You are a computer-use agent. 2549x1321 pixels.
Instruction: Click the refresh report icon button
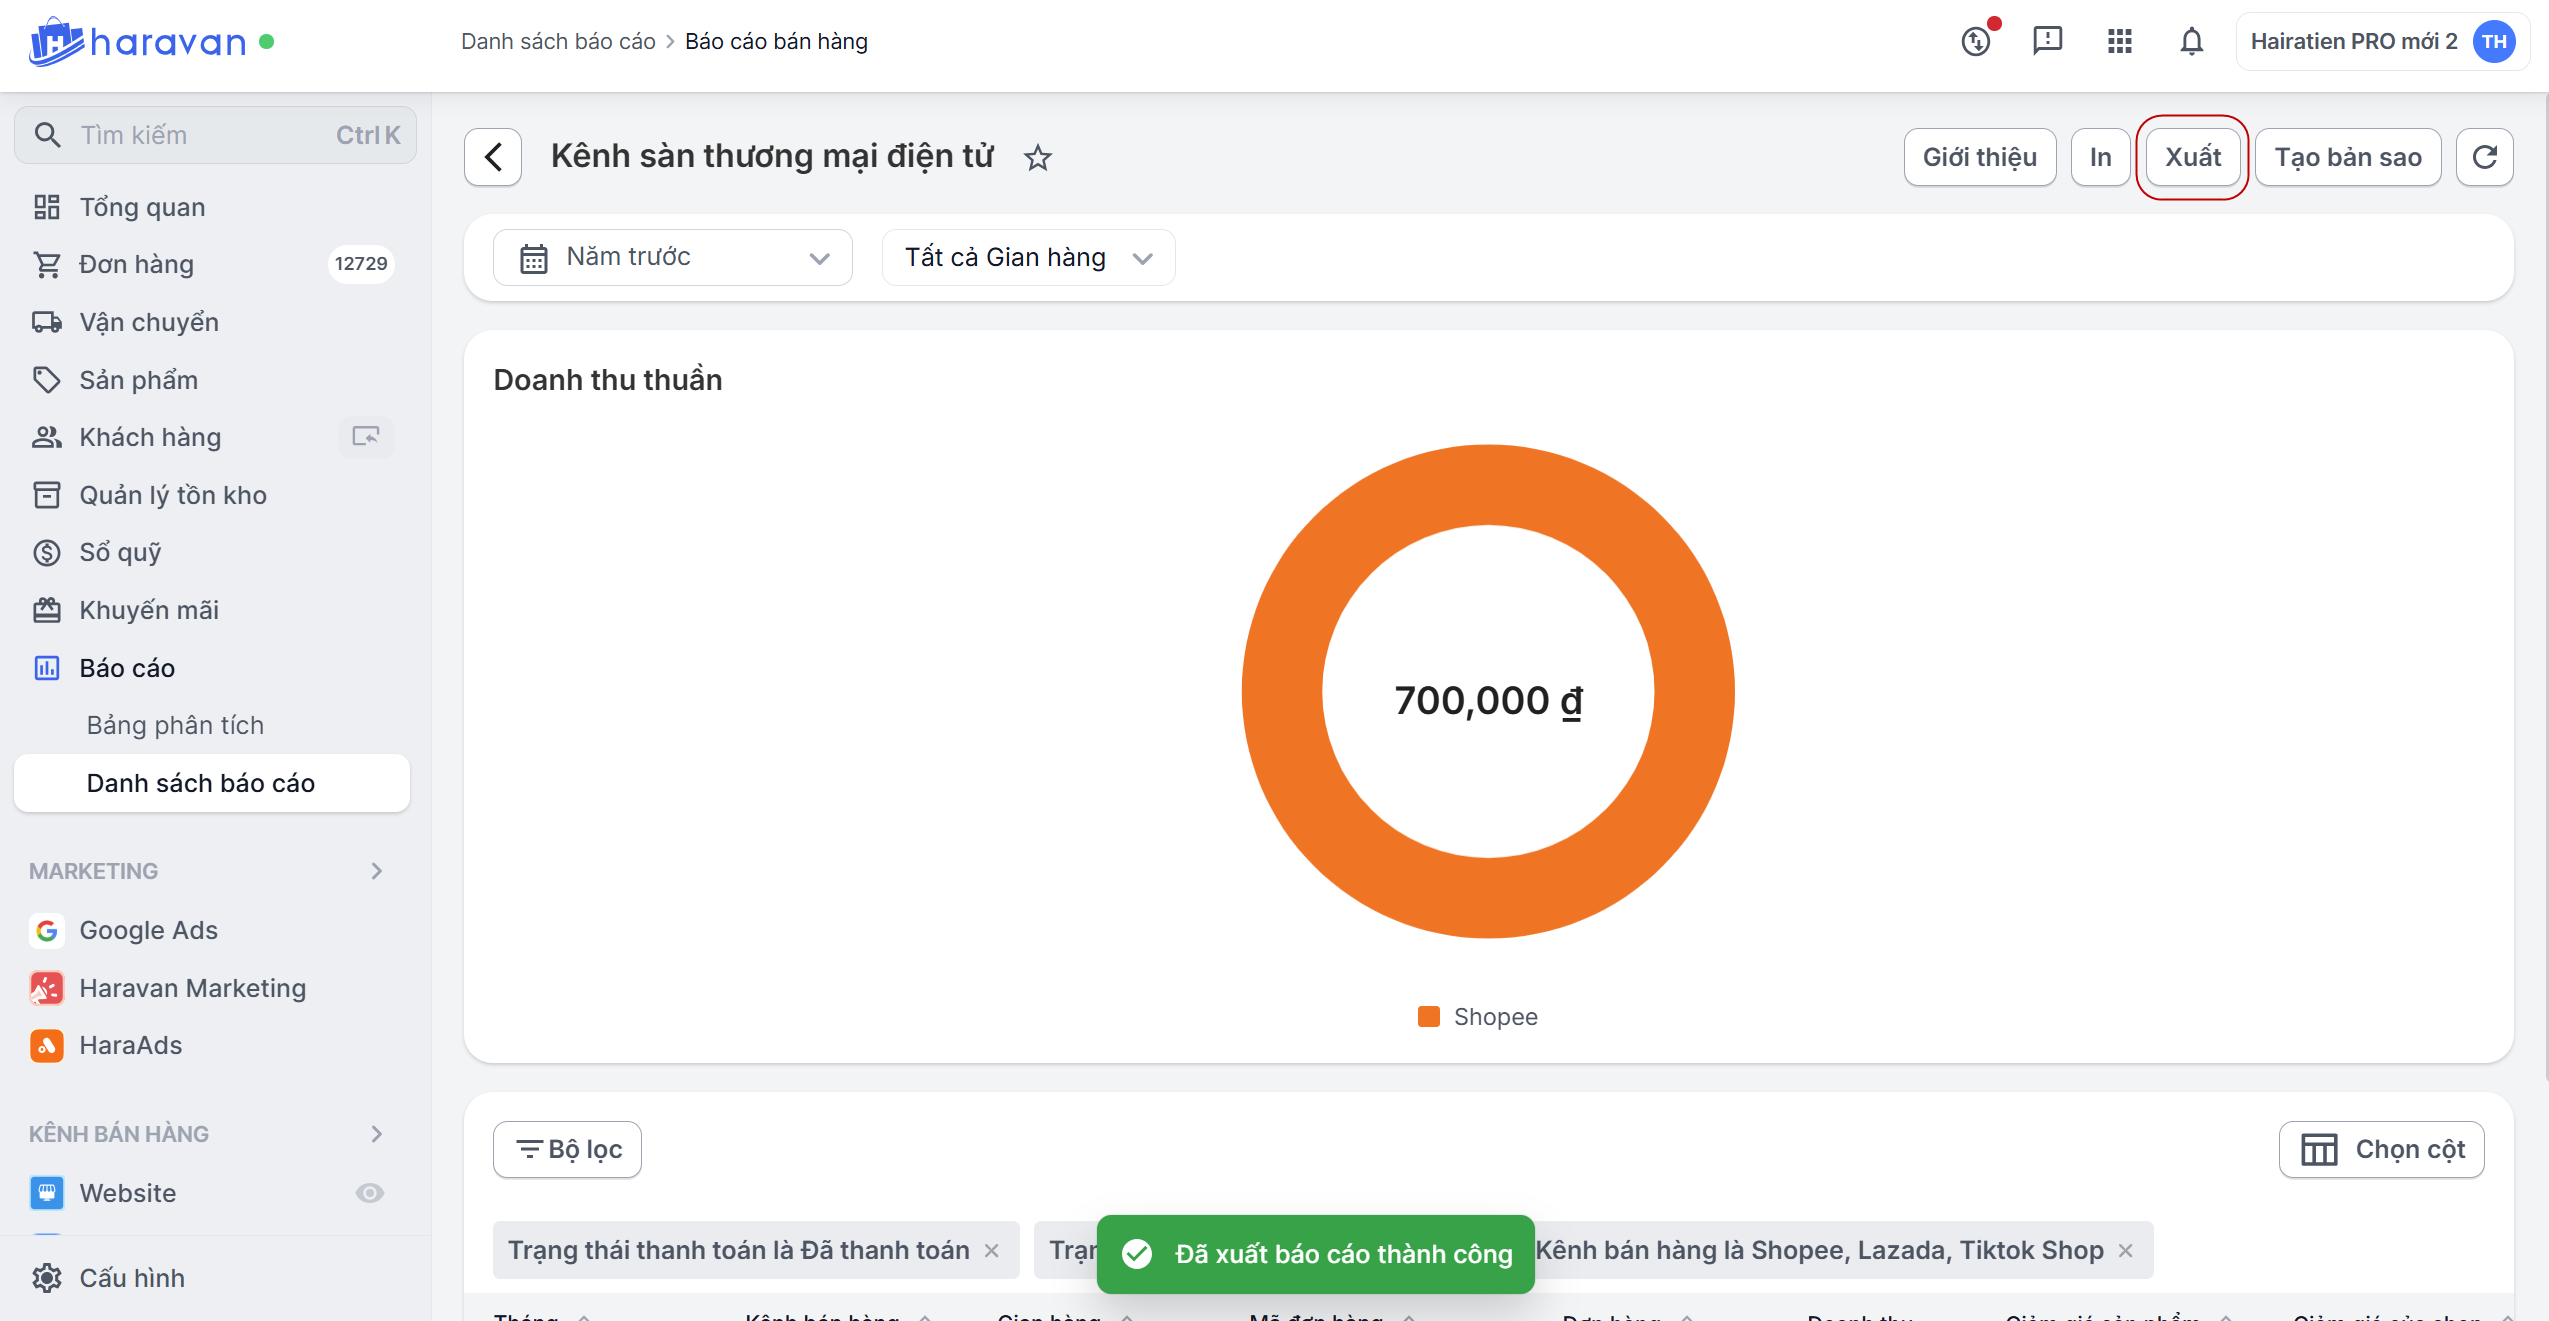[x=2484, y=157]
